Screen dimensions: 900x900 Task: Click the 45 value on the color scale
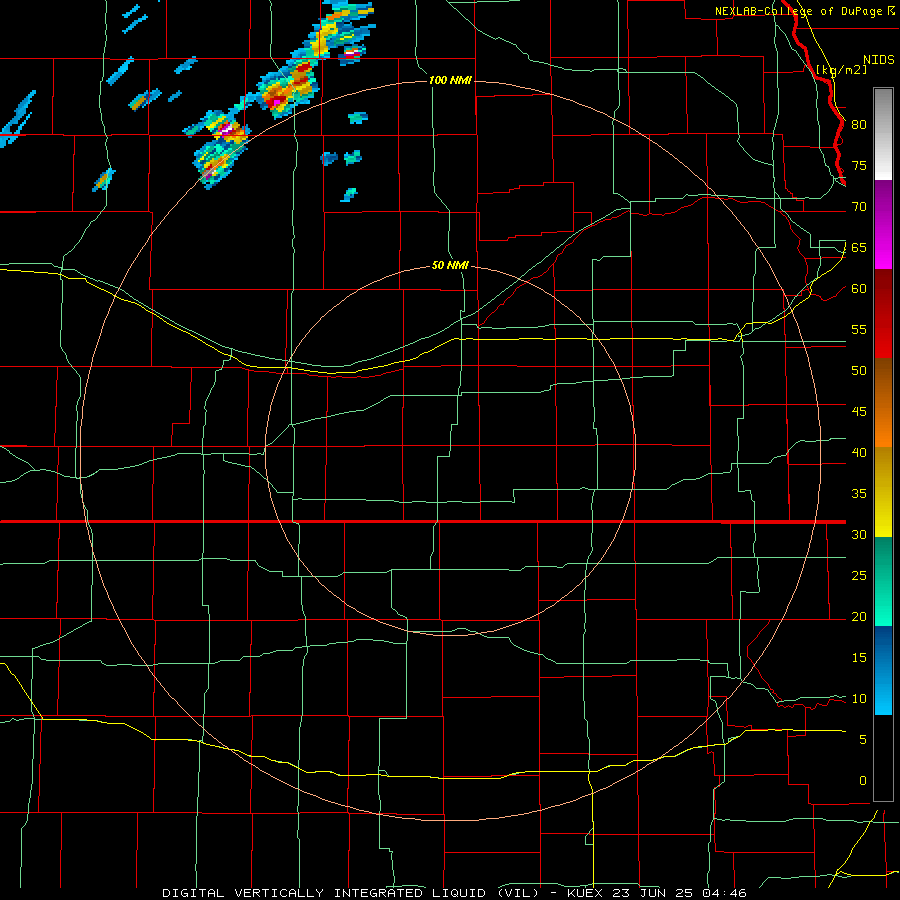pos(859,412)
